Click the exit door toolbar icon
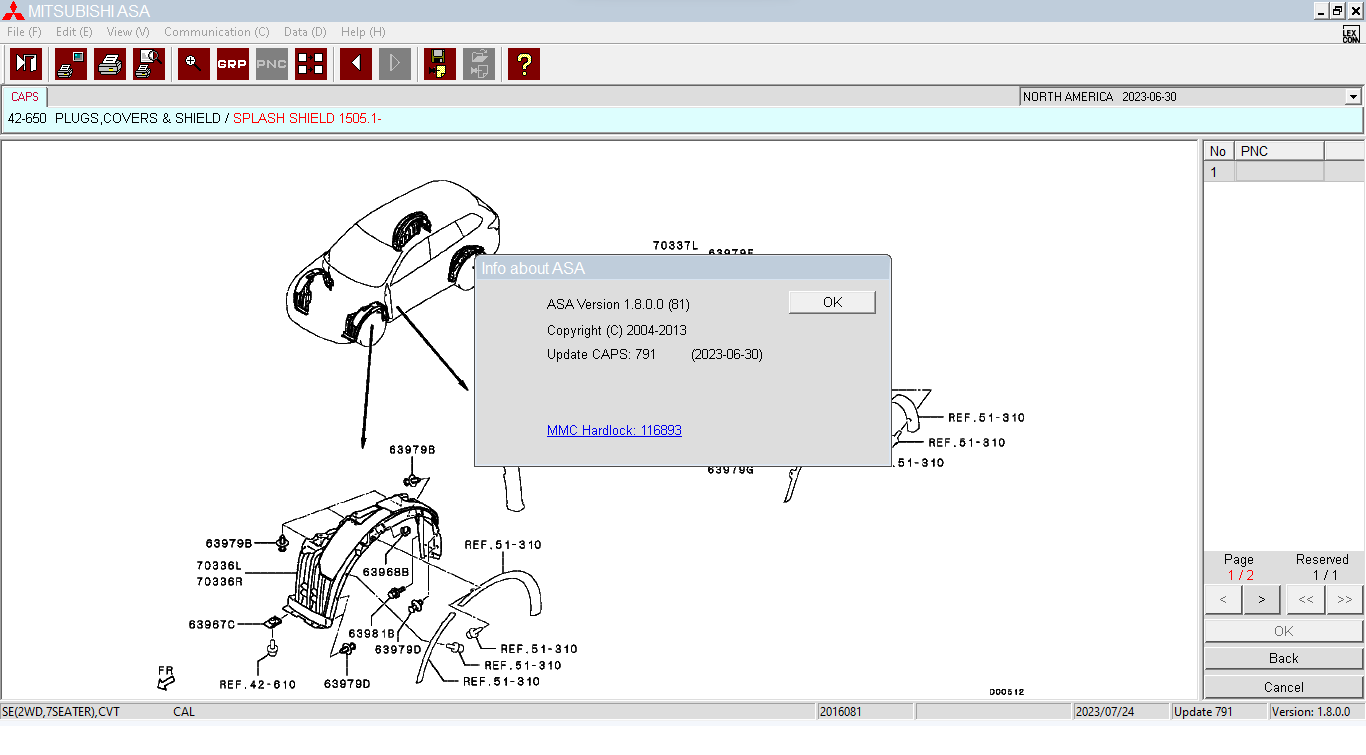 coord(26,64)
